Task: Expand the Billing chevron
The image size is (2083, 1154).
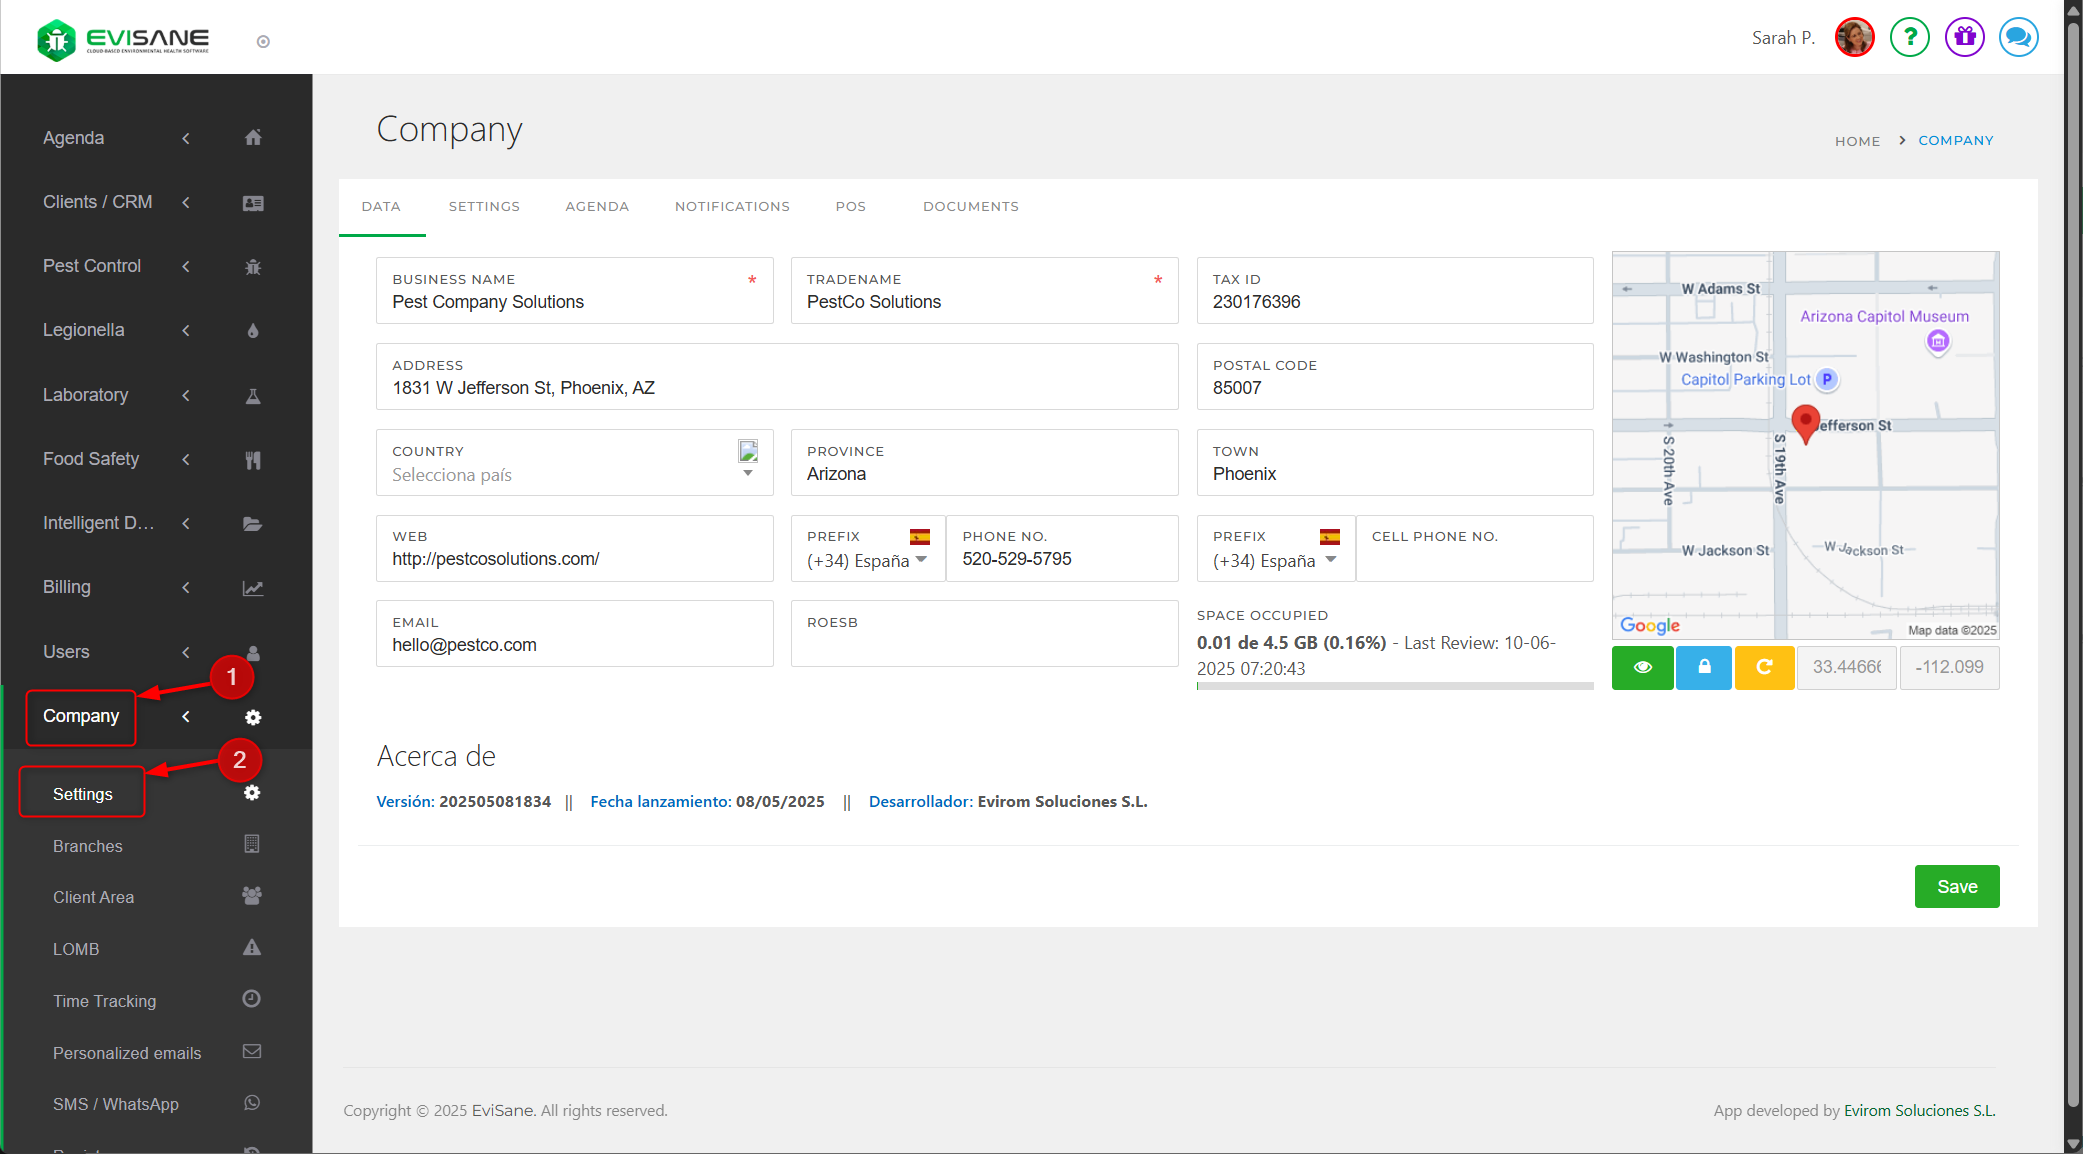Action: (x=186, y=587)
